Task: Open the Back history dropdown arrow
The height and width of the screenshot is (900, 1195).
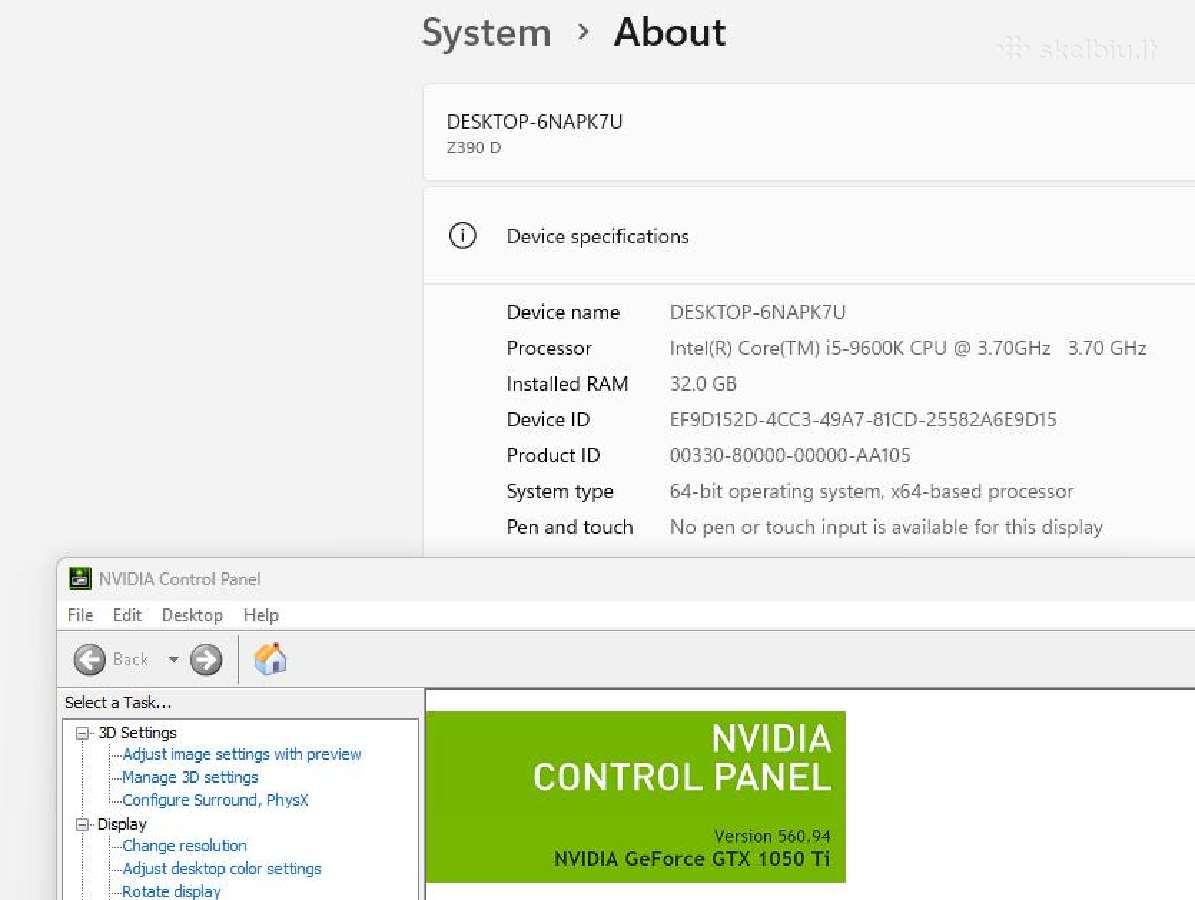Action: click(174, 659)
